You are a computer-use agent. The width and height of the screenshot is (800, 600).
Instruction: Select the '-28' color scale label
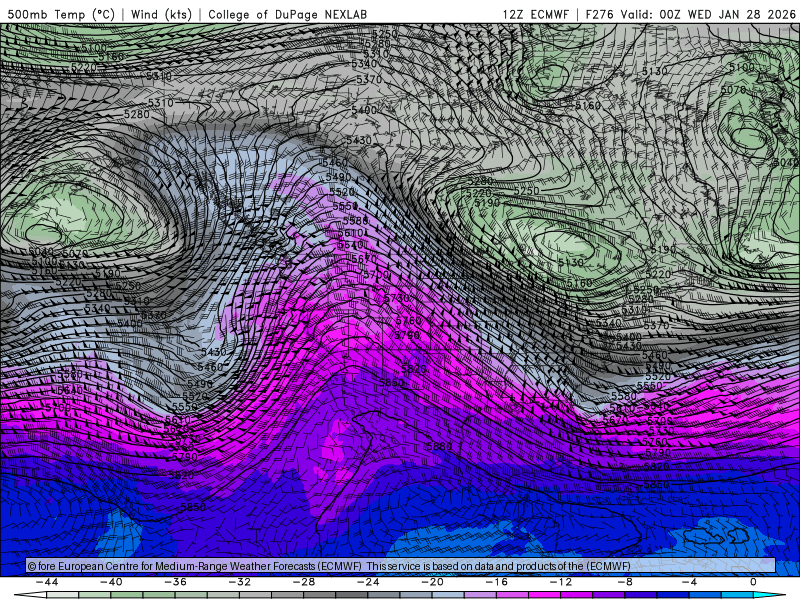point(304,582)
